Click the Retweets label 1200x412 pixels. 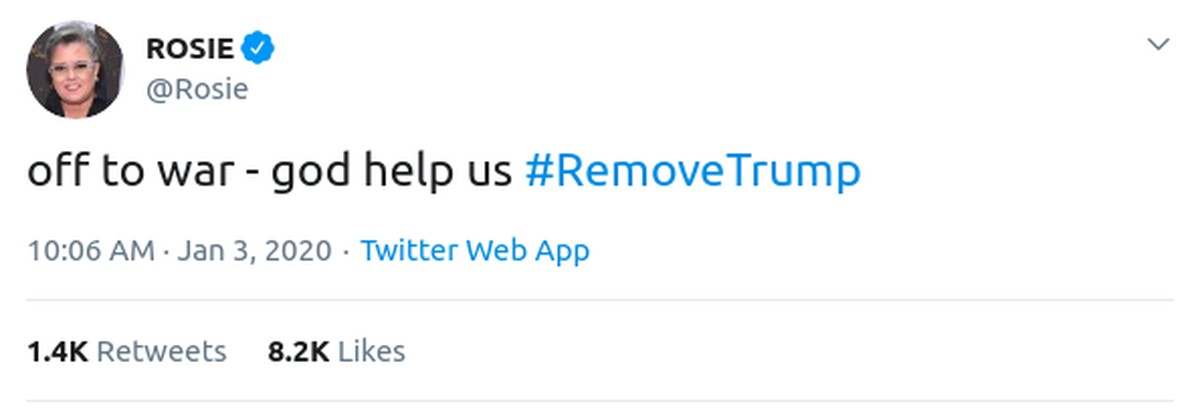pos(161,352)
